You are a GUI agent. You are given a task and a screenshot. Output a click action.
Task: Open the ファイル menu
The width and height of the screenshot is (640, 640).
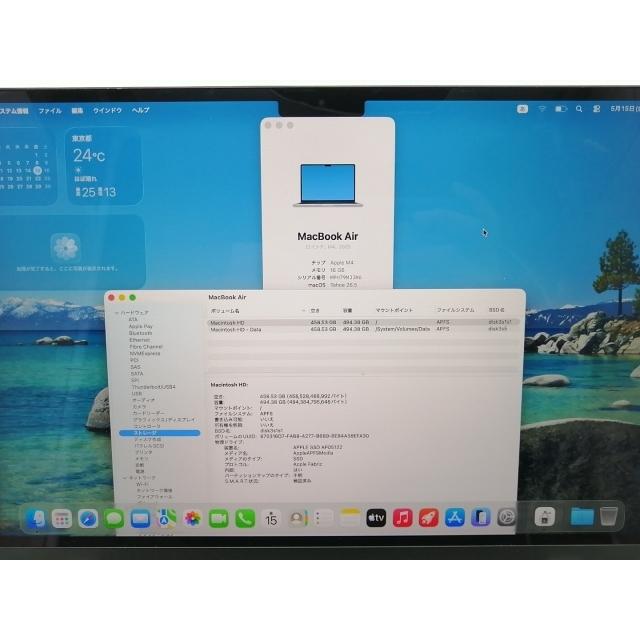pos(50,111)
